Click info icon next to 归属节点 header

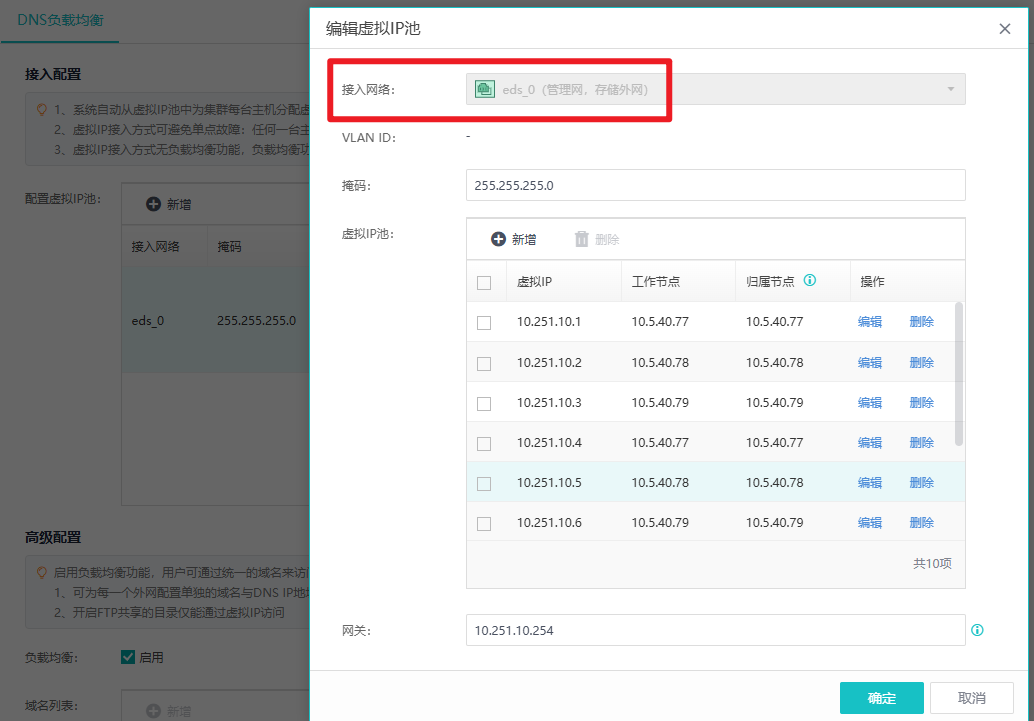pyautogui.click(x=810, y=280)
